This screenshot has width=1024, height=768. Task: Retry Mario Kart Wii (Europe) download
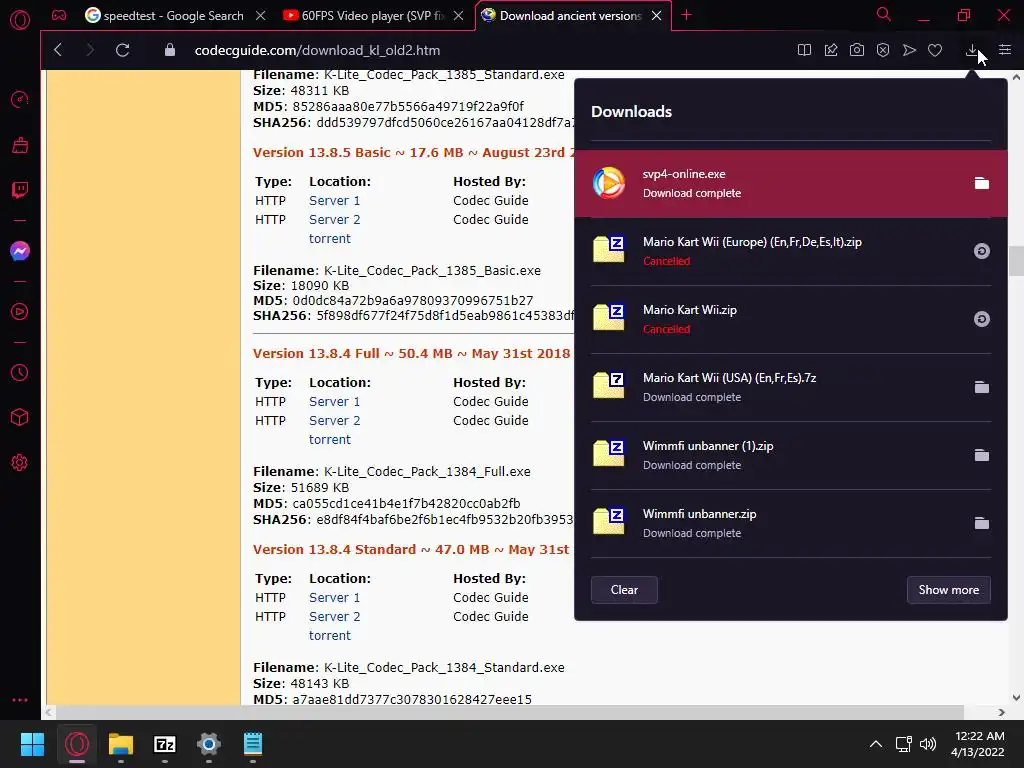(x=982, y=251)
